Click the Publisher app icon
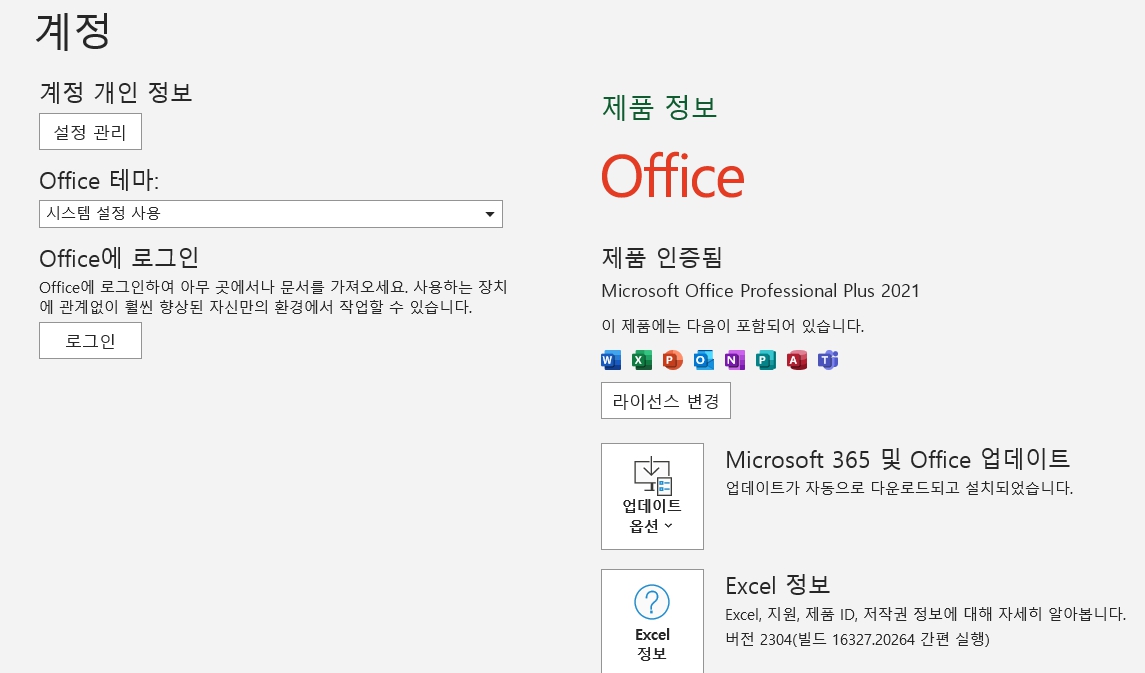This screenshot has width=1145, height=673. click(x=766, y=360)
